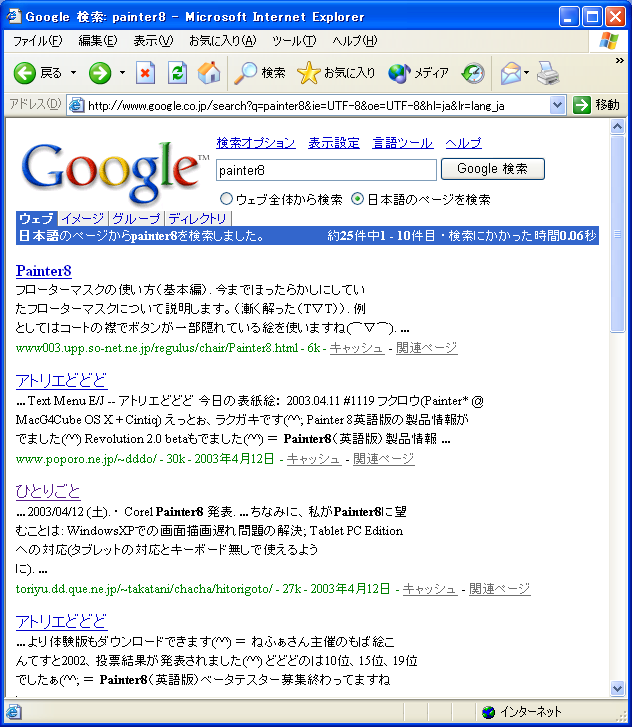Open キャッシュ for the Painter8.html result
The image size is (632, 727).
tap(357, 348)
